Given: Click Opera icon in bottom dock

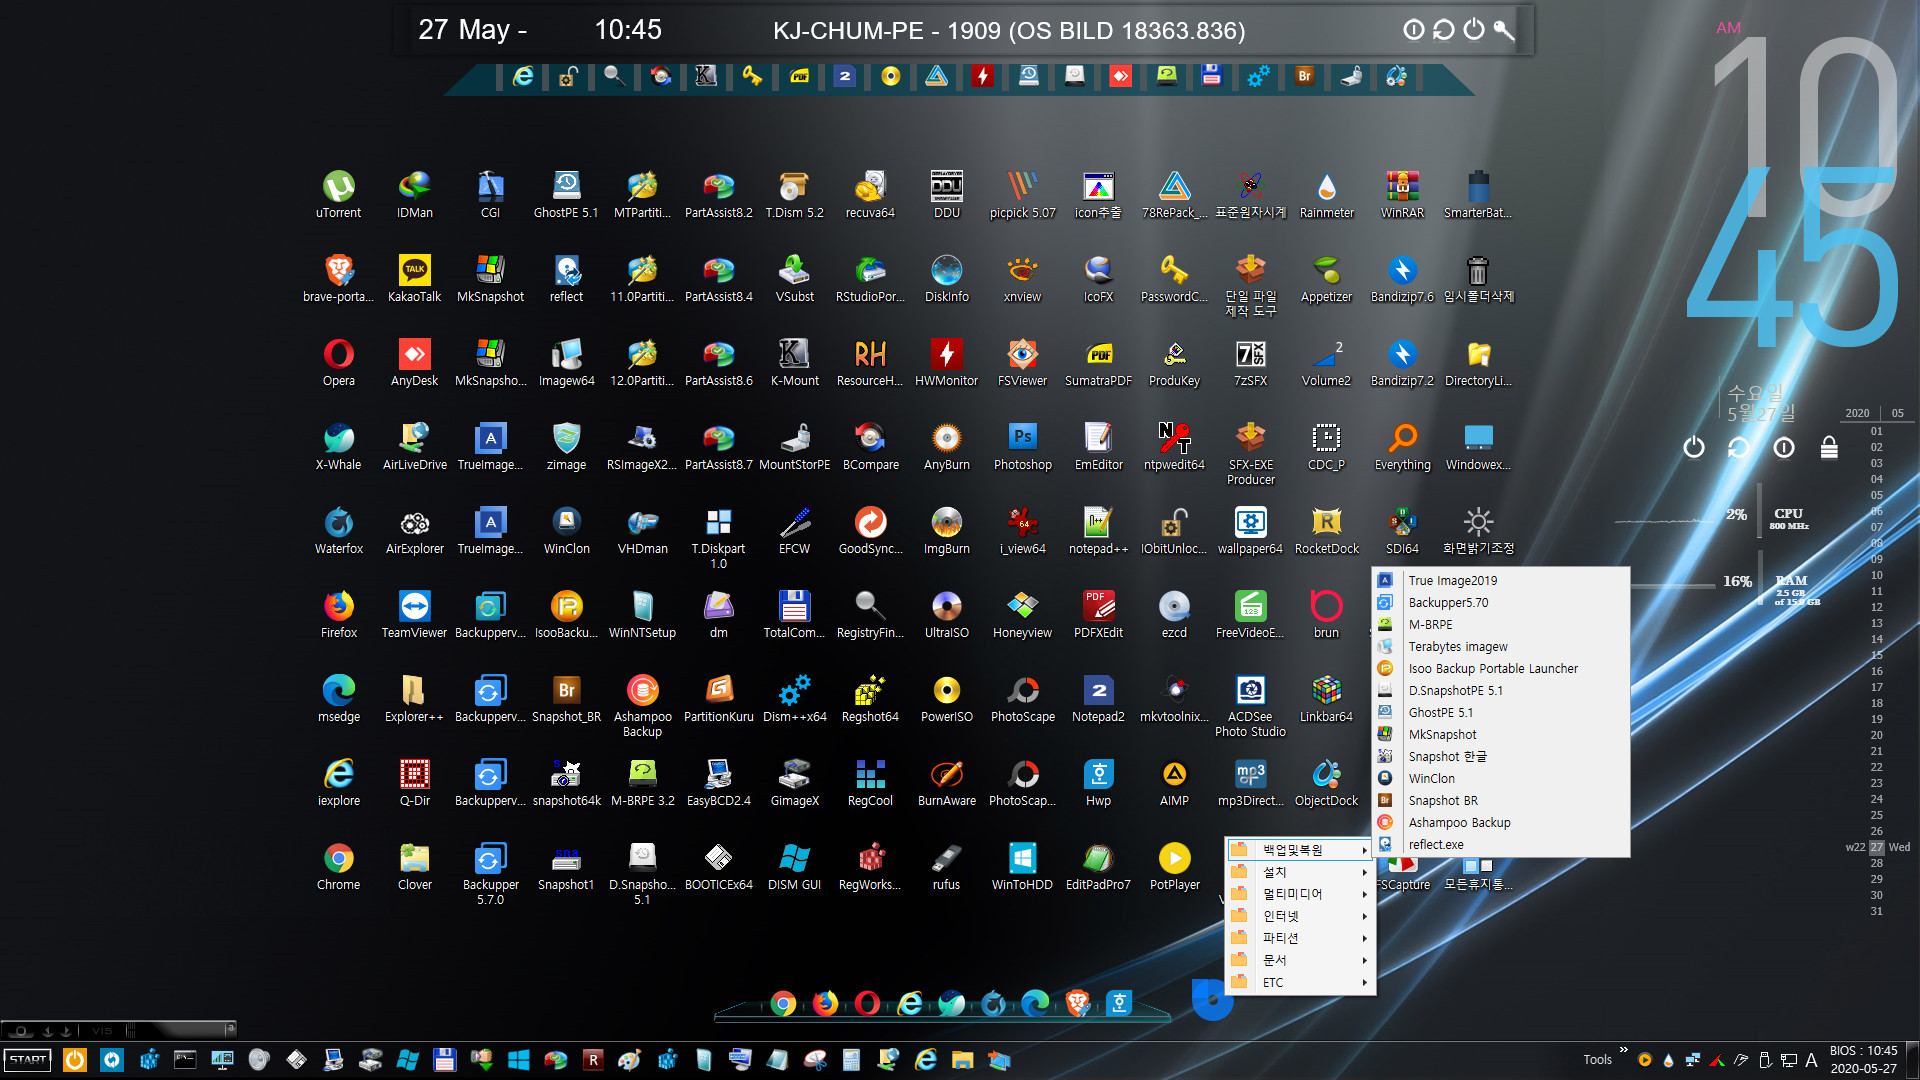Looking at the screenshot, I should click(x=867, y=1003).
